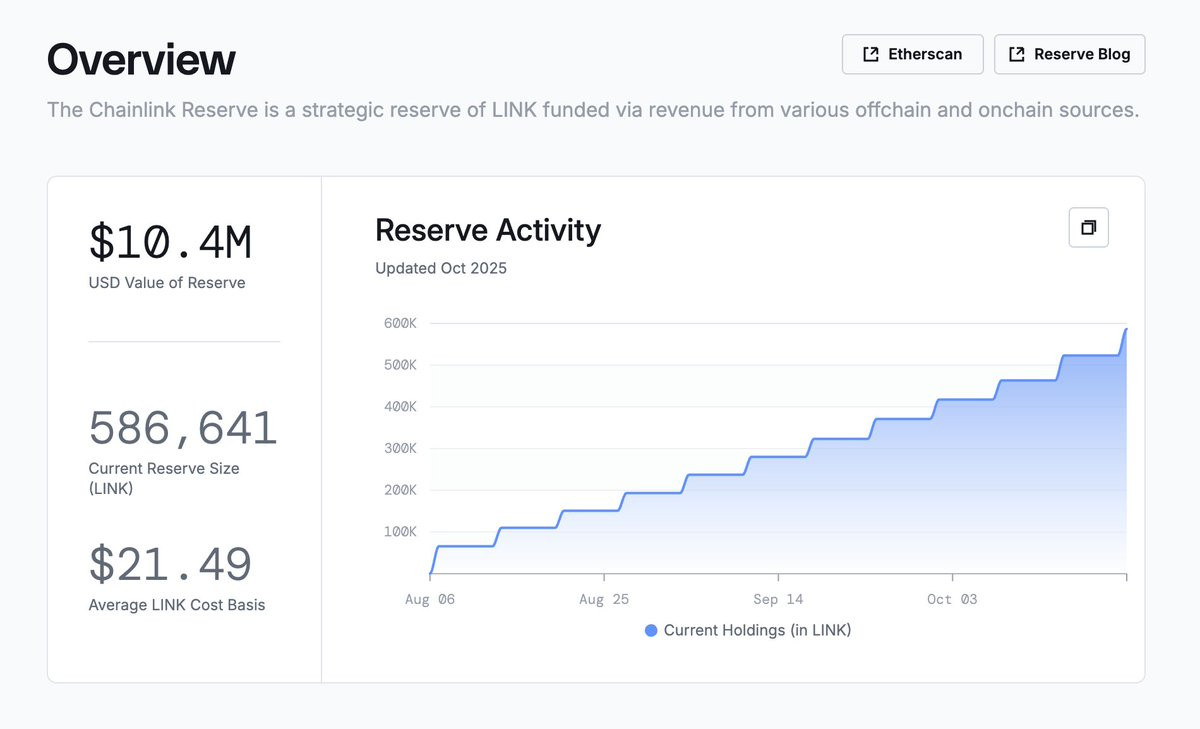Click the USD Value of Reserve label
1200x729 pixels.
pos(167,283)
